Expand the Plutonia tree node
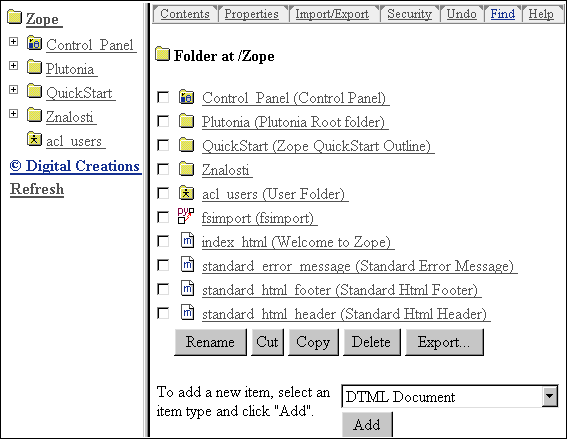 click(x=13, y=66)
